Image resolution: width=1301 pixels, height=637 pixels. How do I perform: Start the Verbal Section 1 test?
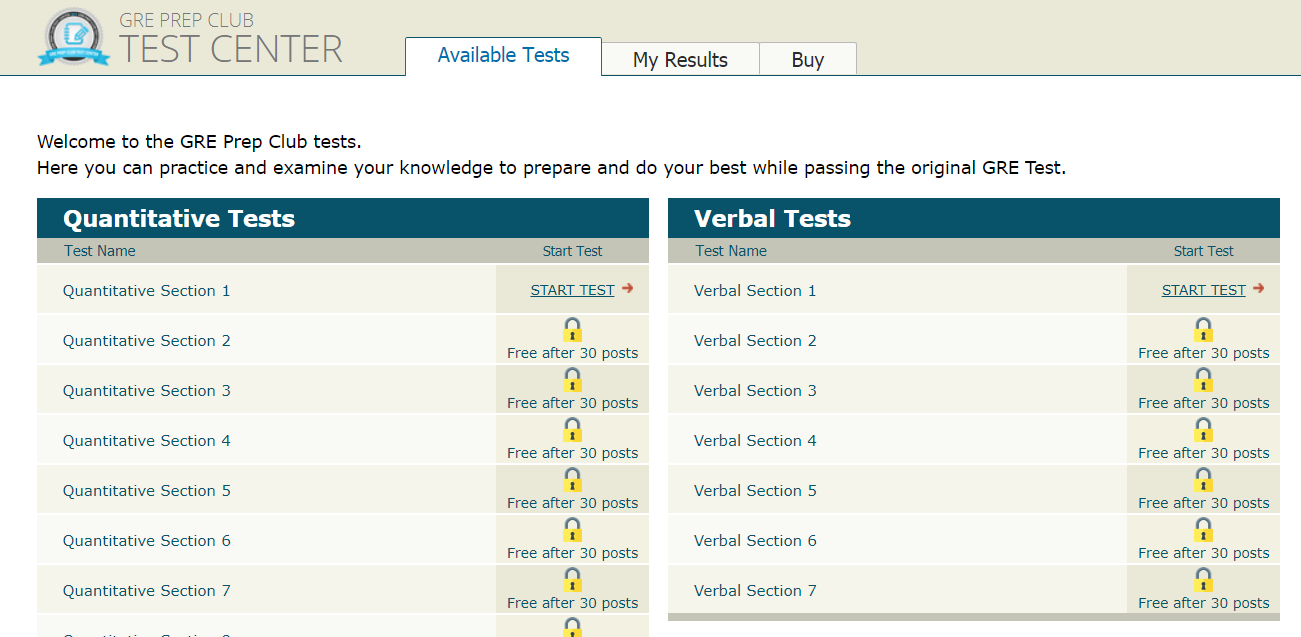point(1203,290)
